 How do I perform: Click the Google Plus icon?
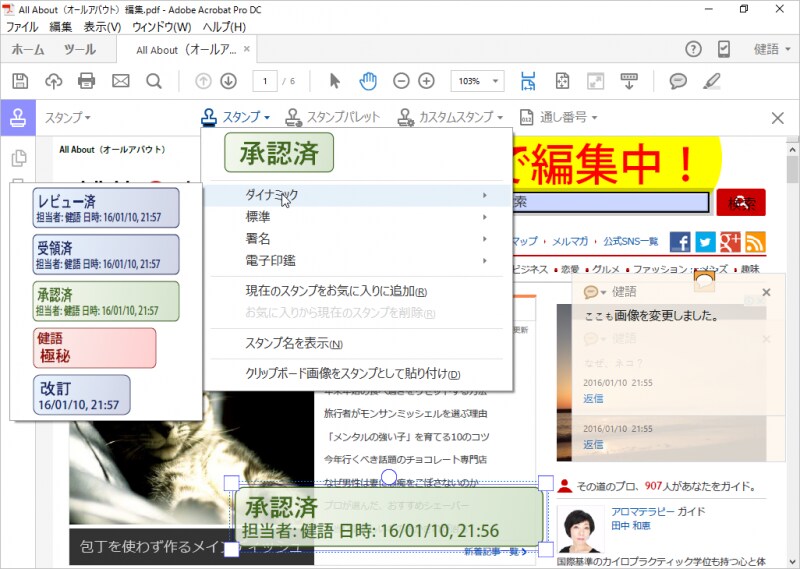[730, 242]
